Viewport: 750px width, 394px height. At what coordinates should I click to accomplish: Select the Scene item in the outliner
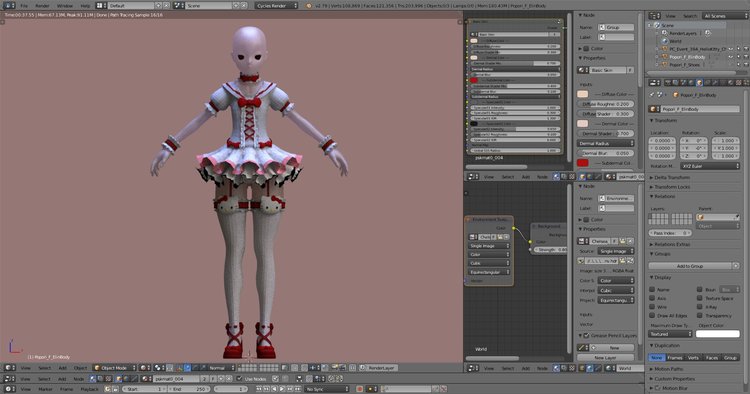(668, 25)
